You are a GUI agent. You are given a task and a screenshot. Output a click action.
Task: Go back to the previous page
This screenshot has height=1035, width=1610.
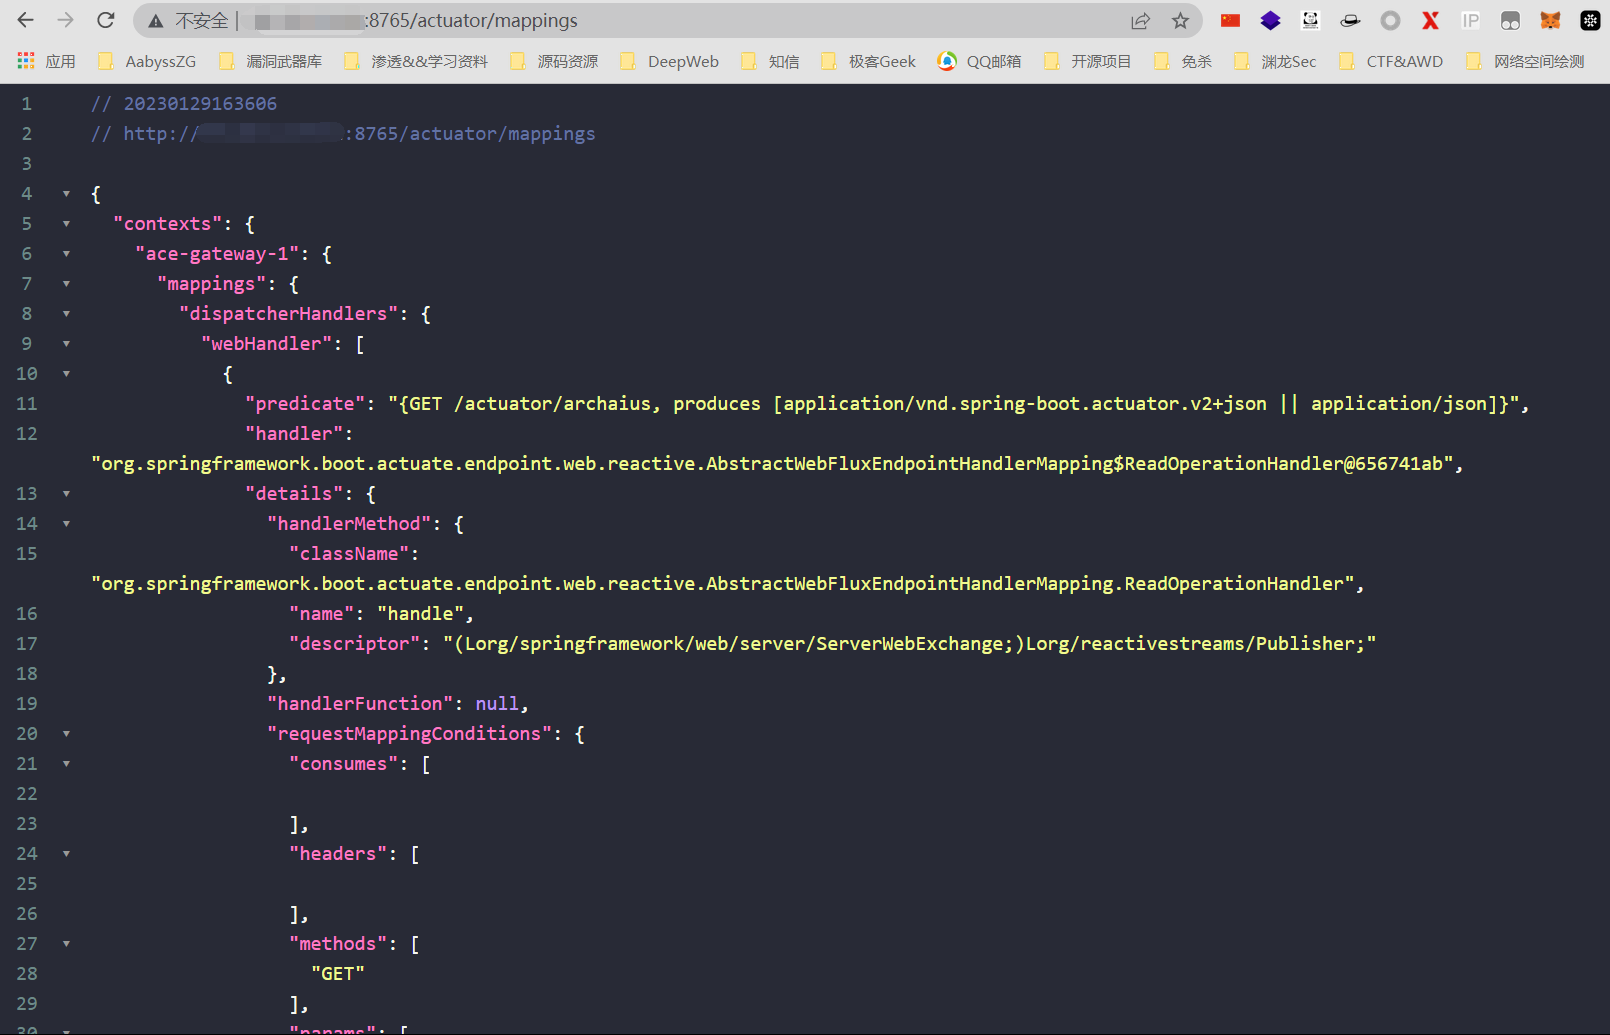(26, 20)
